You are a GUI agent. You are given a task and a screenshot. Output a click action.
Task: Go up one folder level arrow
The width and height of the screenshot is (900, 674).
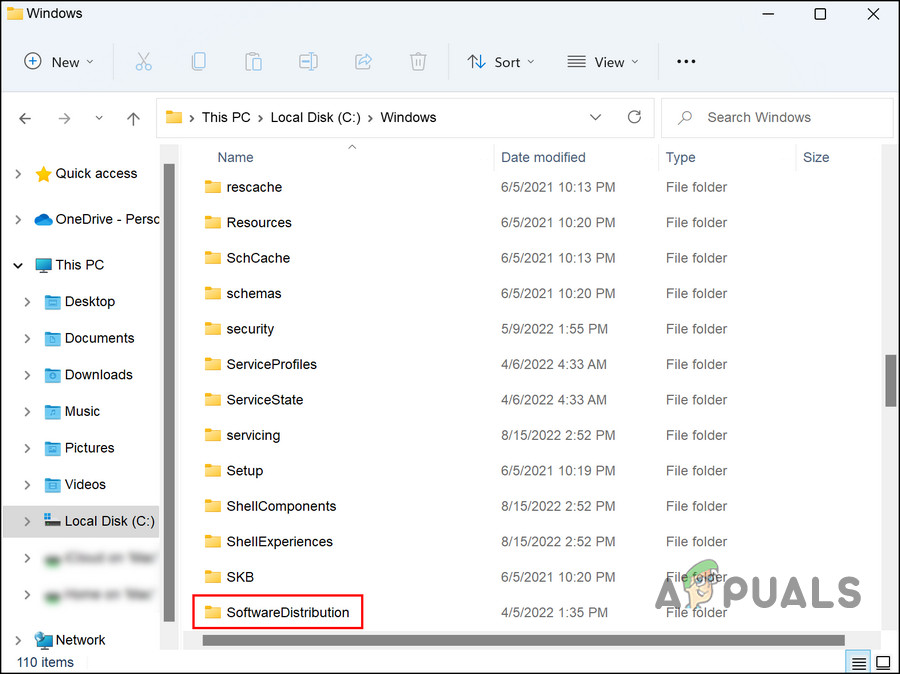tap(133, 118)
